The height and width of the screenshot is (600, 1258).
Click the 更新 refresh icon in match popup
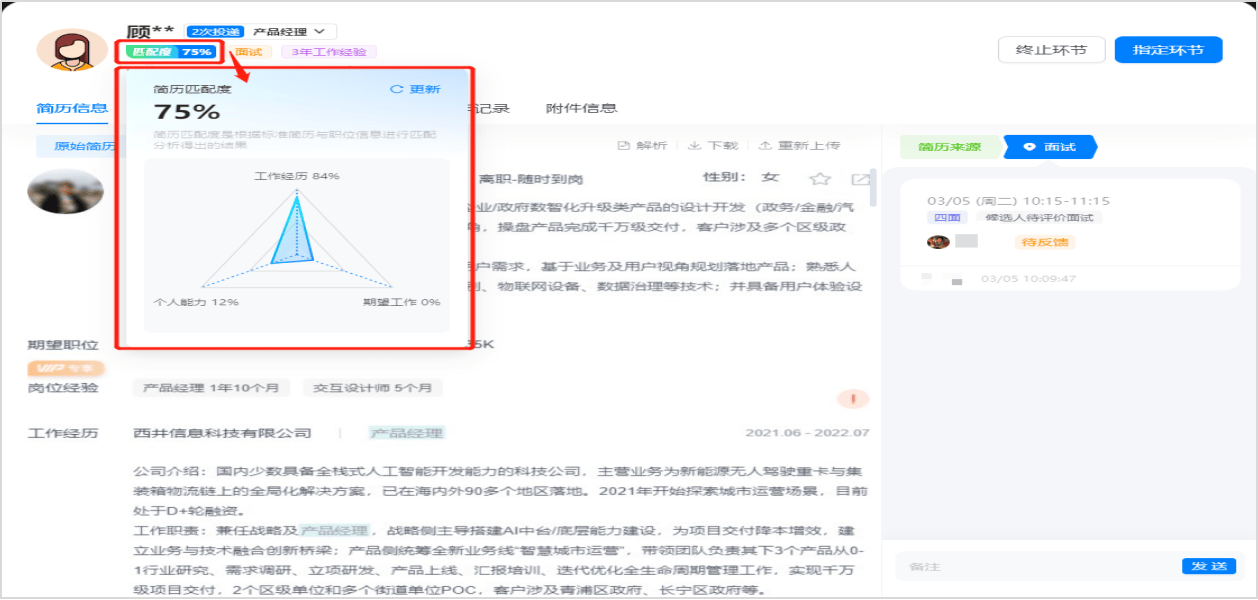click(x=397, y=89)
